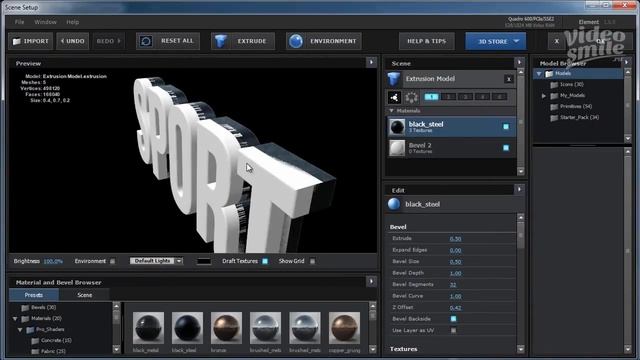Select the bronze material thumbnail
The height and width of the screenshot is (360, 640).
(227, 328)
